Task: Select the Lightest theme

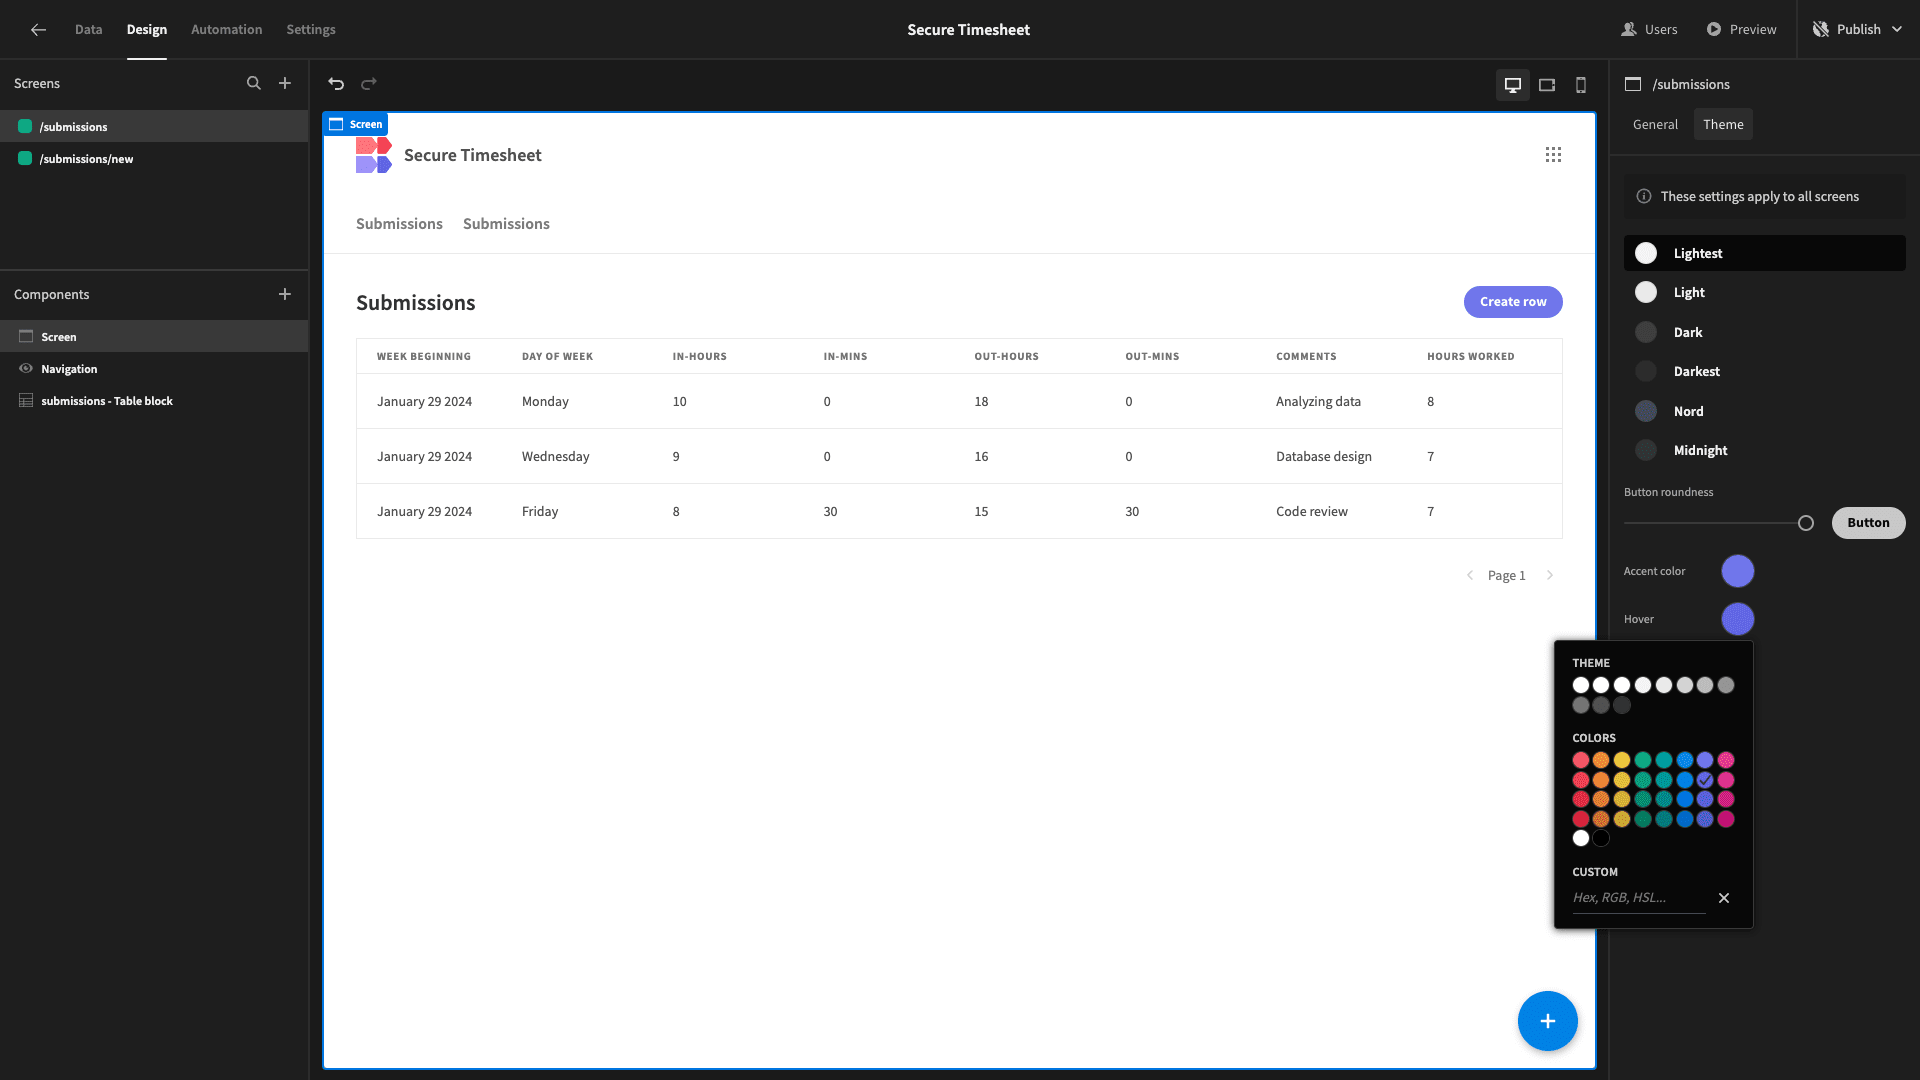Action: (x=1764, y=253)
